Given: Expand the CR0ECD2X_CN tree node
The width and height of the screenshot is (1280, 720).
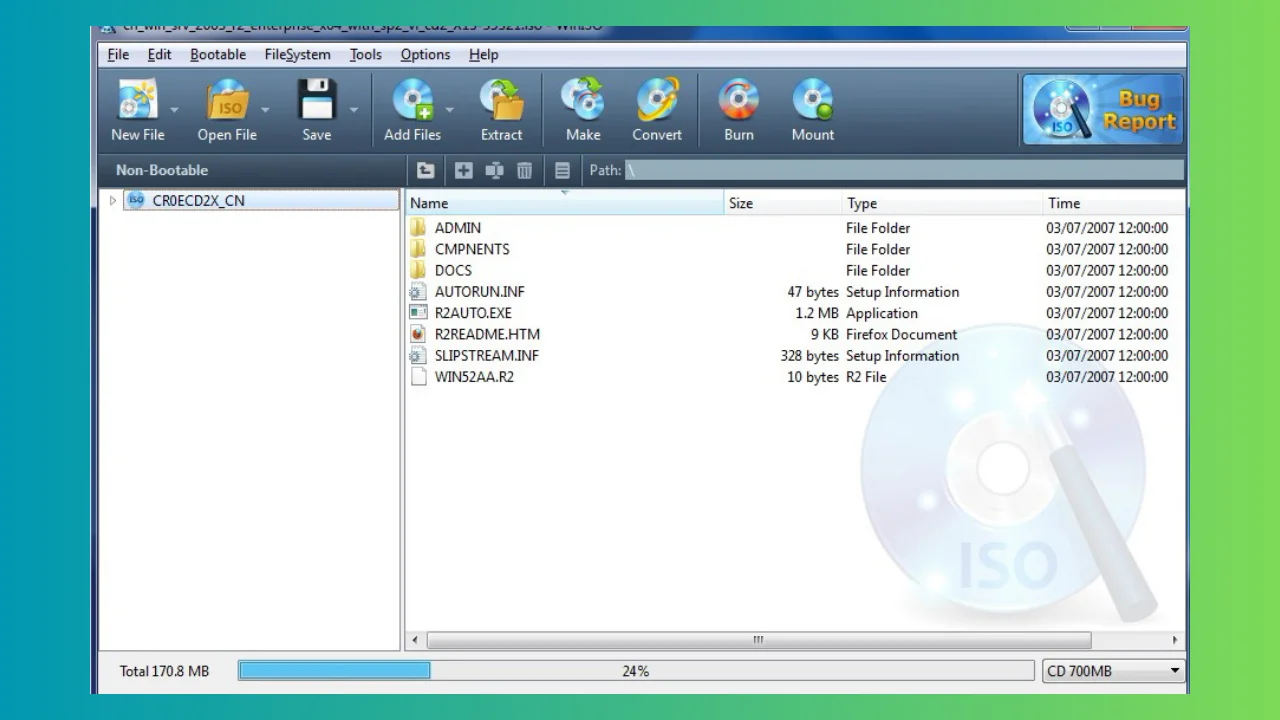Looking at the screenshot, I should click(x=113, y=201).
